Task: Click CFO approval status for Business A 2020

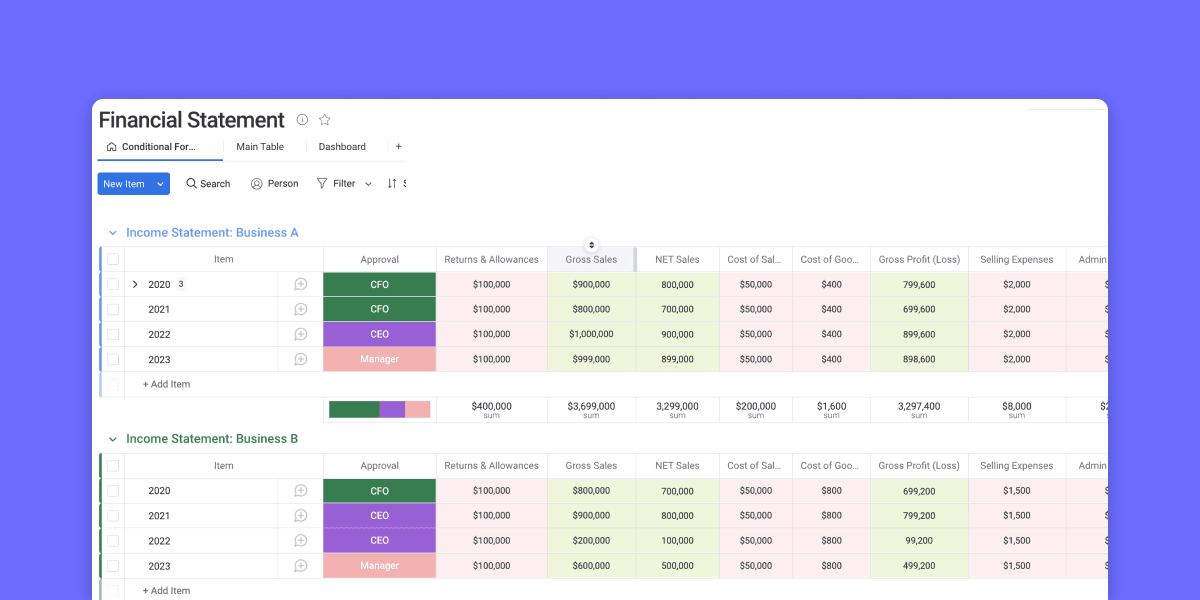Action: (380, 284)
